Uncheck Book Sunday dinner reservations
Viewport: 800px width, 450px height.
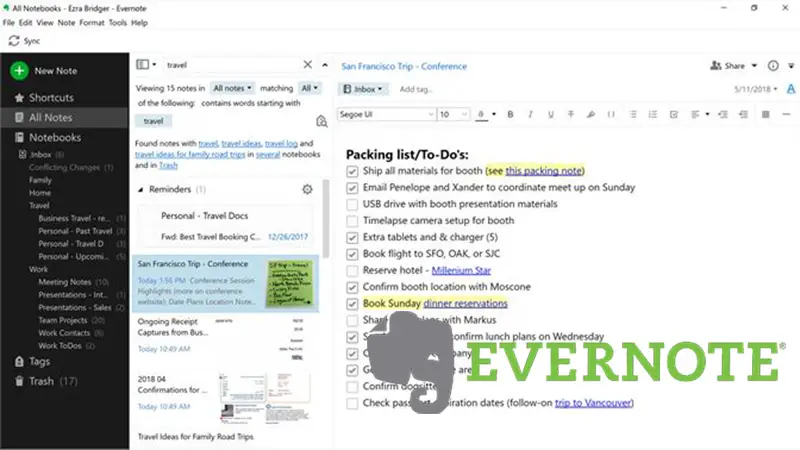click(x=352, y=304)
